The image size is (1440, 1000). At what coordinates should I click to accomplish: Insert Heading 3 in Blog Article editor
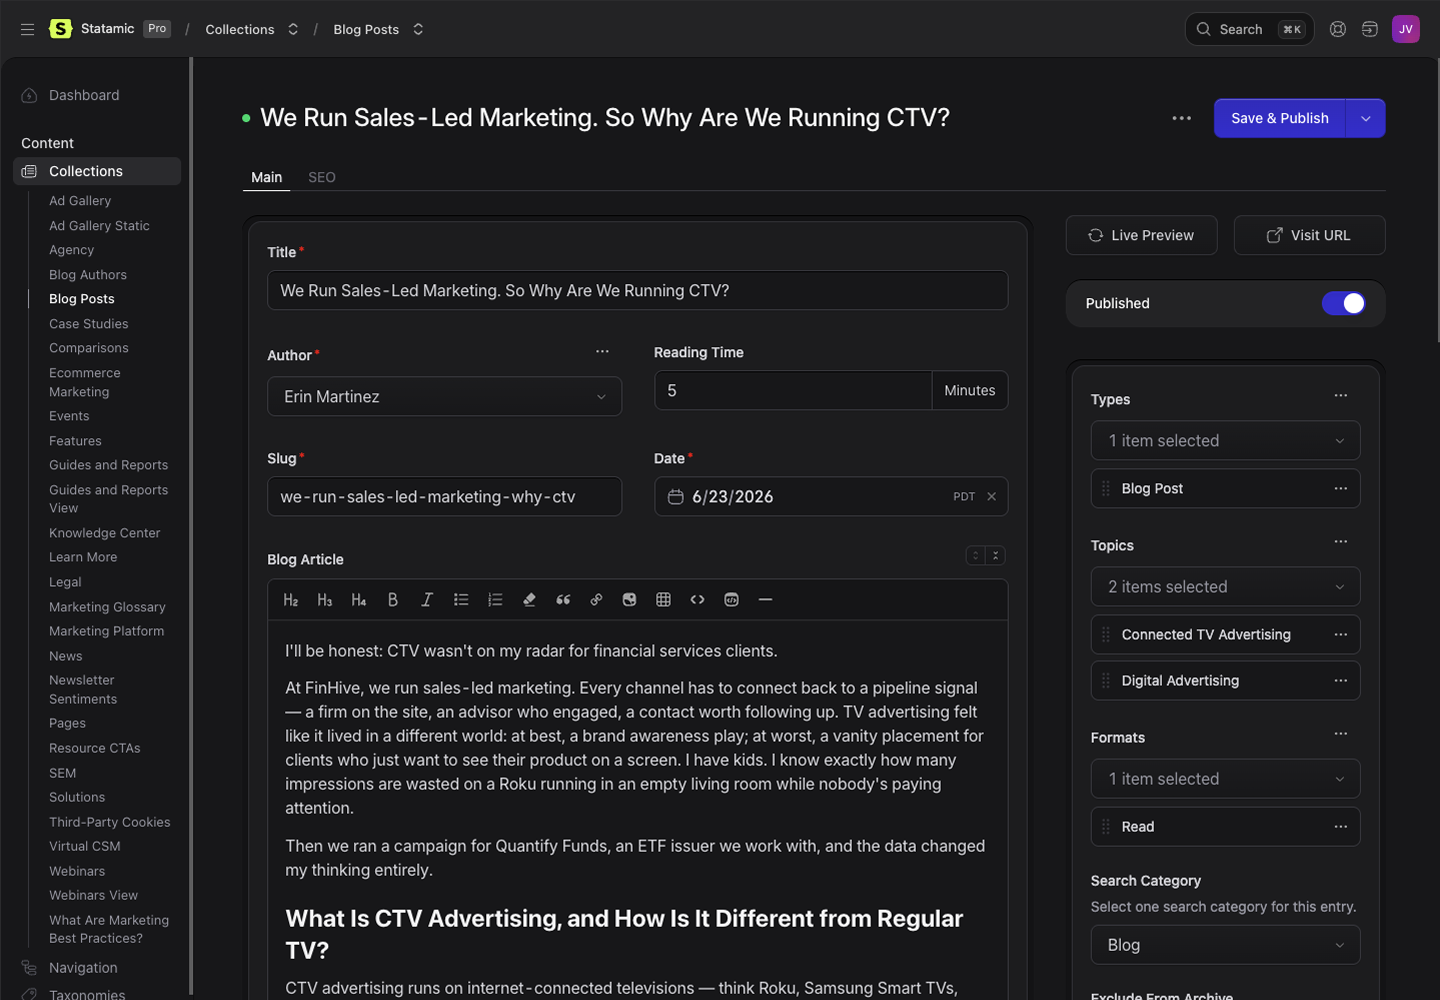pyautogui.click(x=325, y=600)
